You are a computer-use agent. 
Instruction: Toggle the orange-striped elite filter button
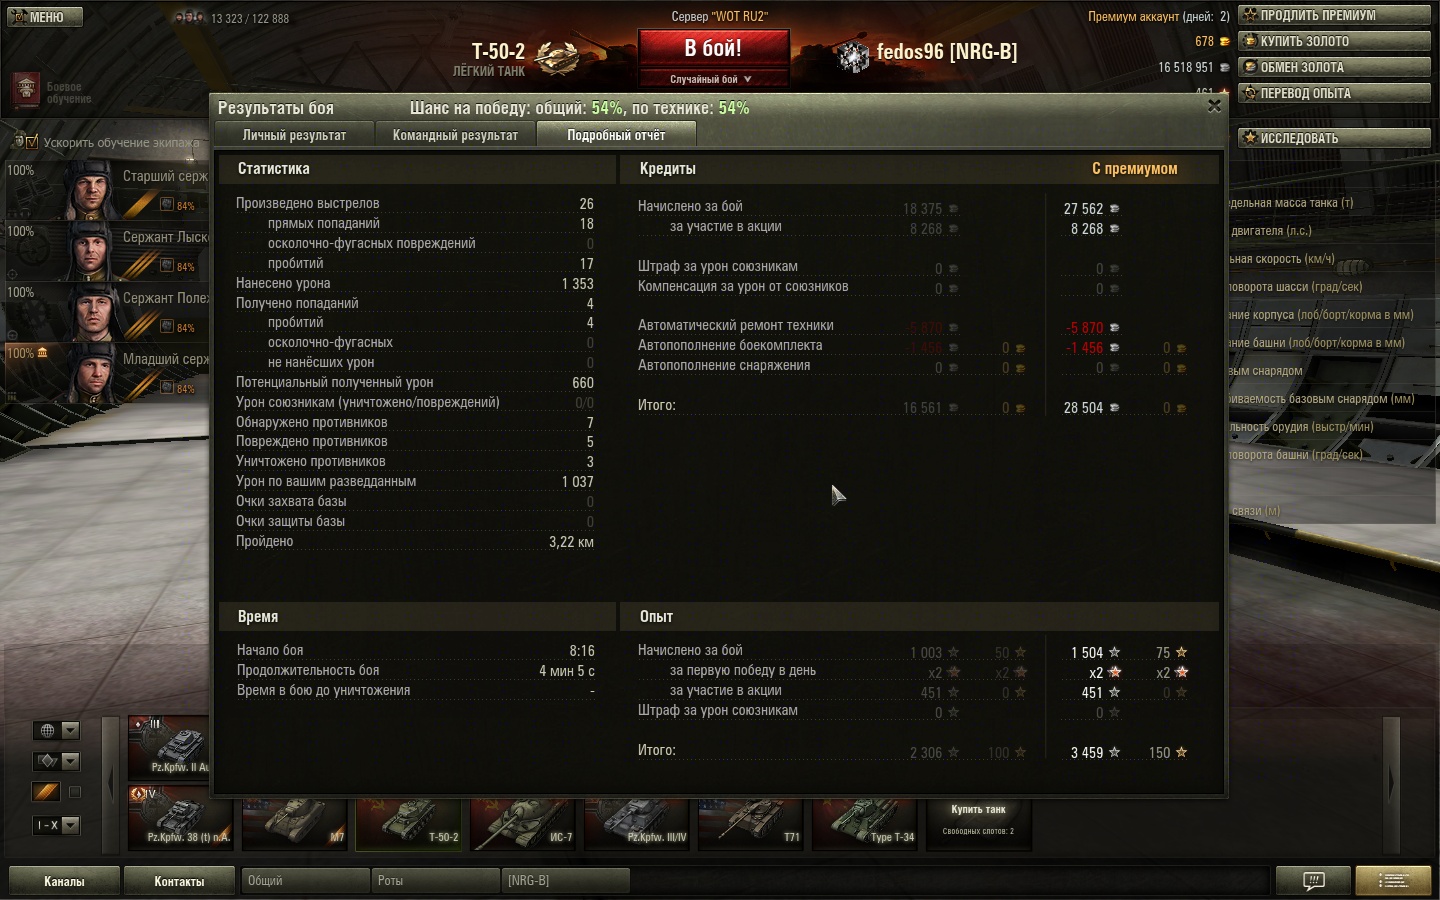point(46,792)
